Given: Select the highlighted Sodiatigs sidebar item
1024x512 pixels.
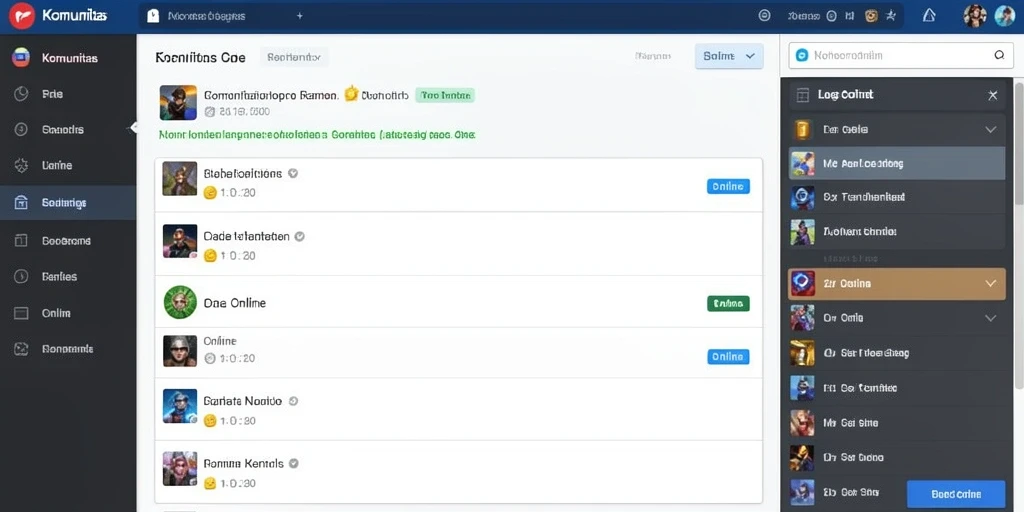Looking at the screenshot, I should 68,203.
